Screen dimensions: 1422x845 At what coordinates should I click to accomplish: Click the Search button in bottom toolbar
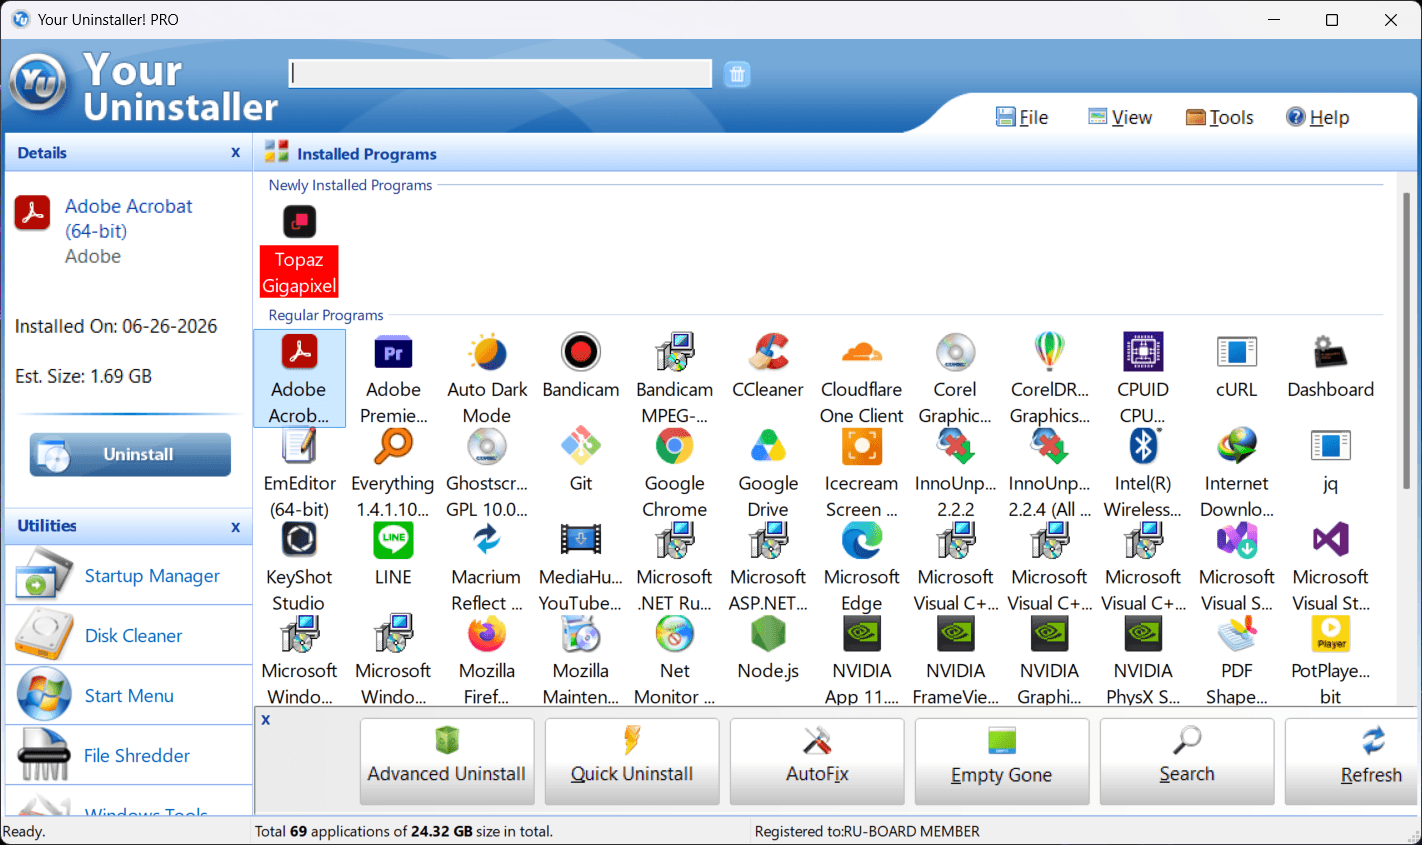point(1186,761)
